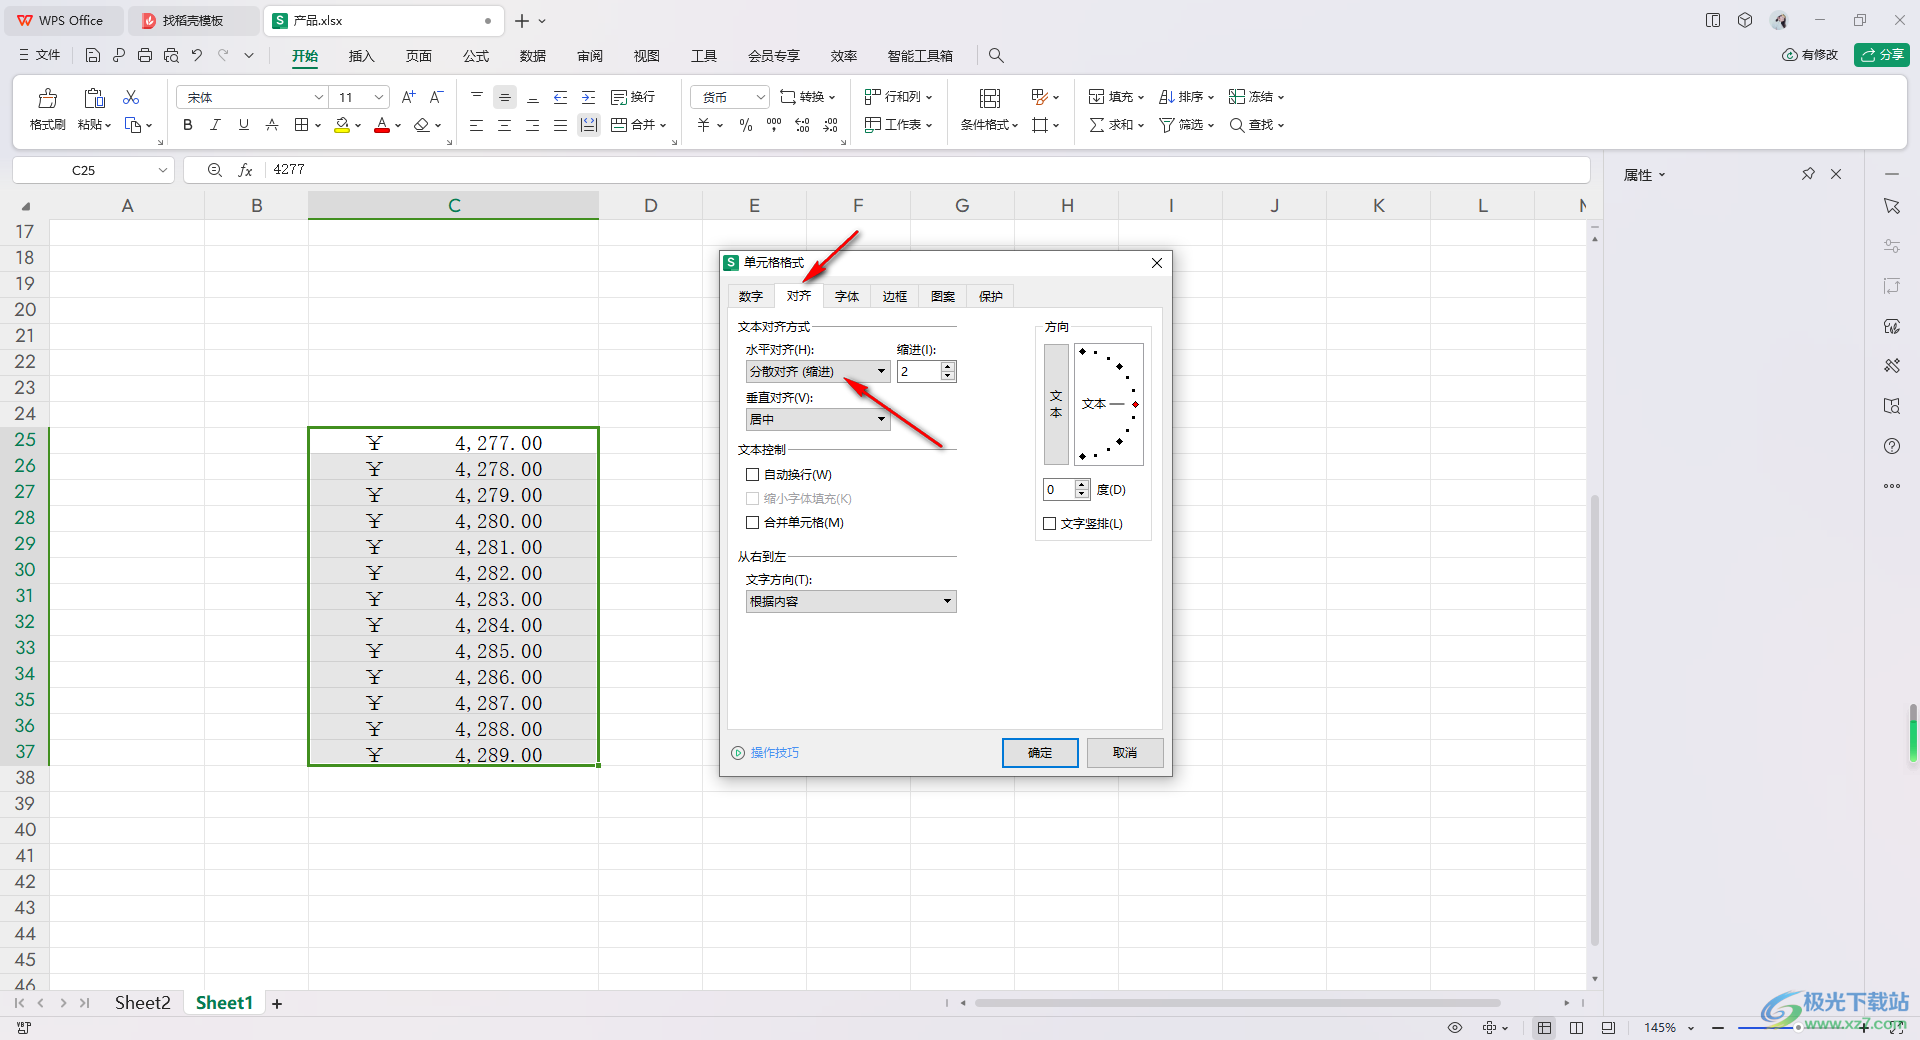Screen dimensions: 1920x1040
Task: Click the insert function fx icon
Action: (x=245, y=170)
